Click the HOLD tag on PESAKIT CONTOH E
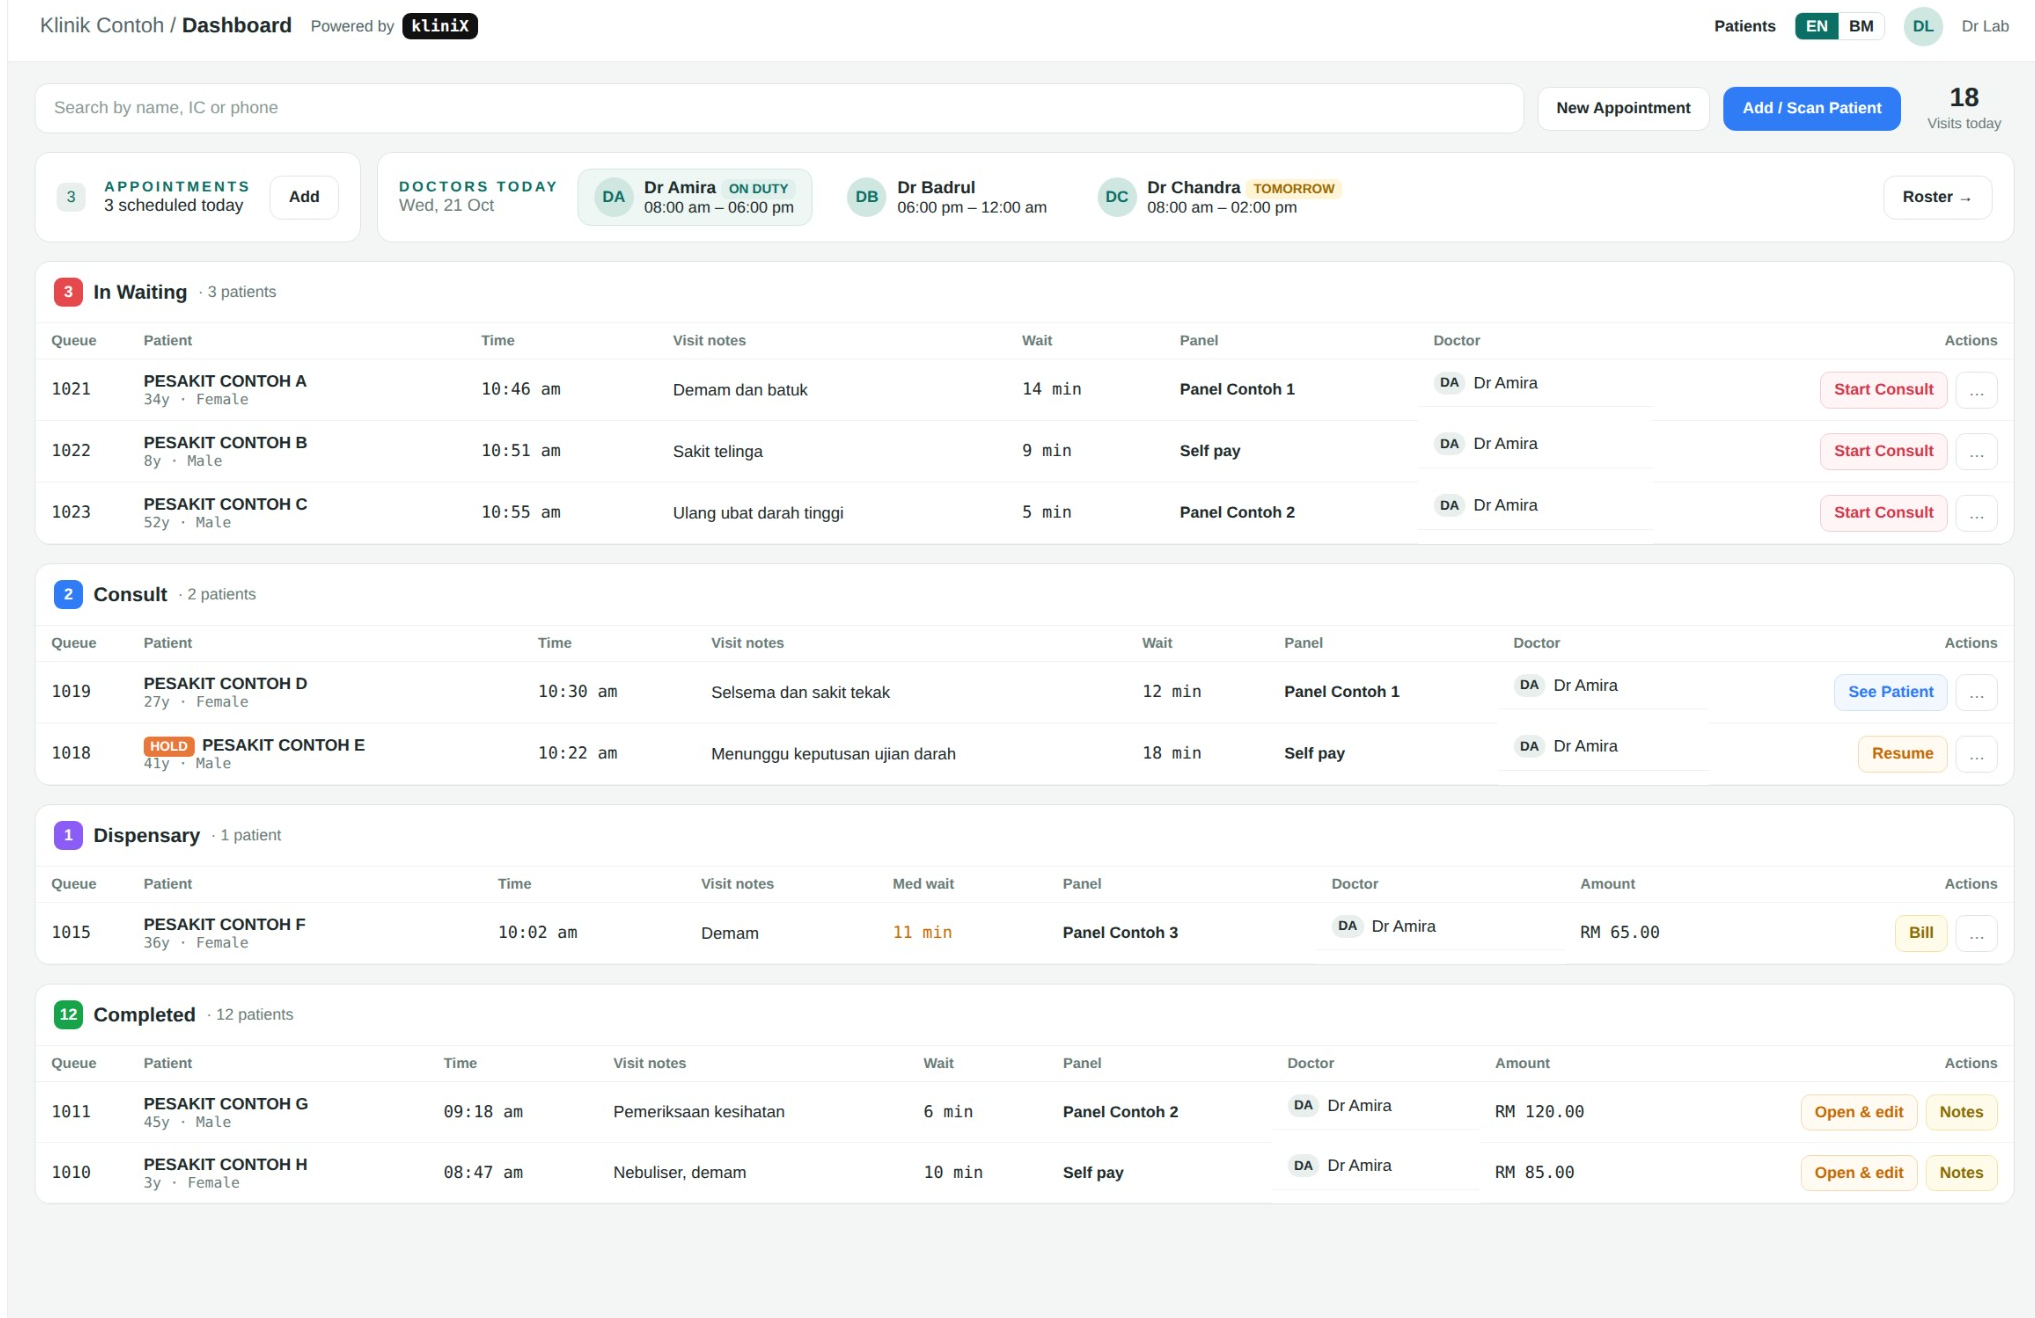Viewport: 2035px width, 1318px height. [169, 746]
